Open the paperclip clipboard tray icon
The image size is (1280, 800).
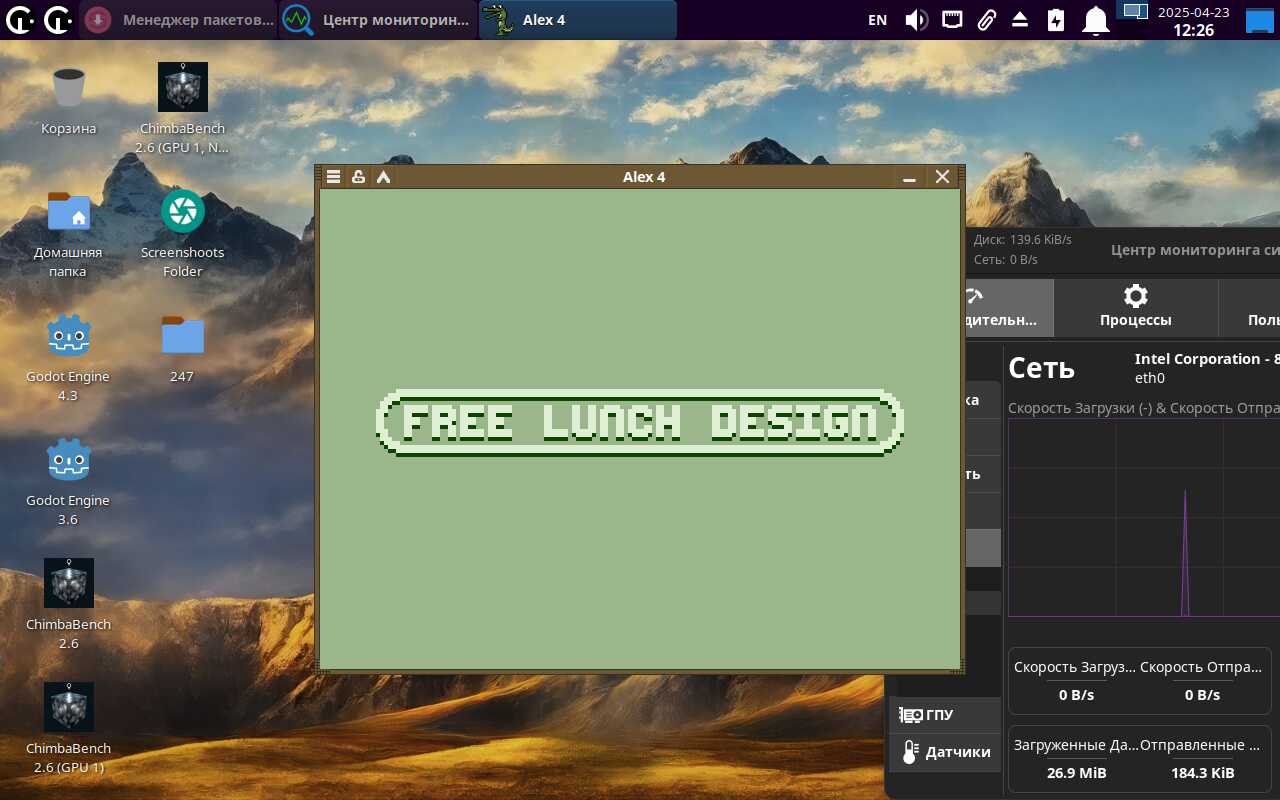(x=986, y=20)
